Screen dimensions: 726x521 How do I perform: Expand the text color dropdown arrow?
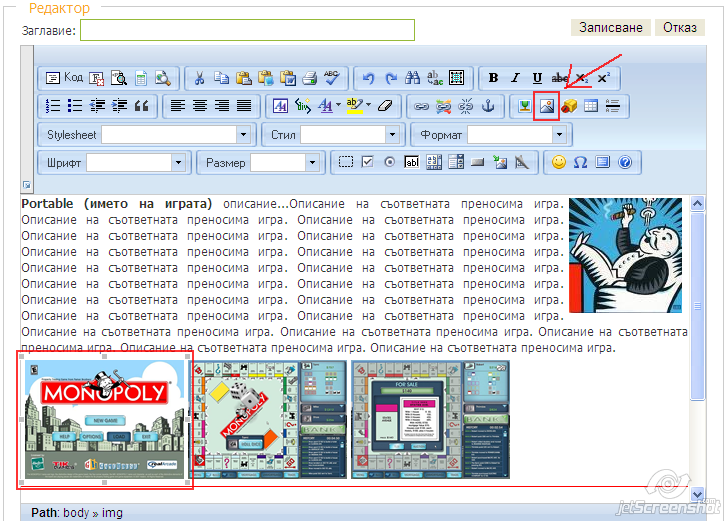[338, 106]
